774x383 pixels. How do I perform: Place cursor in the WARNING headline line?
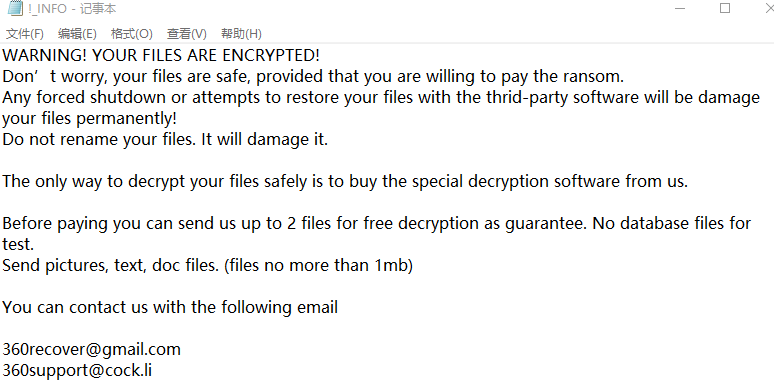point(161,55)
